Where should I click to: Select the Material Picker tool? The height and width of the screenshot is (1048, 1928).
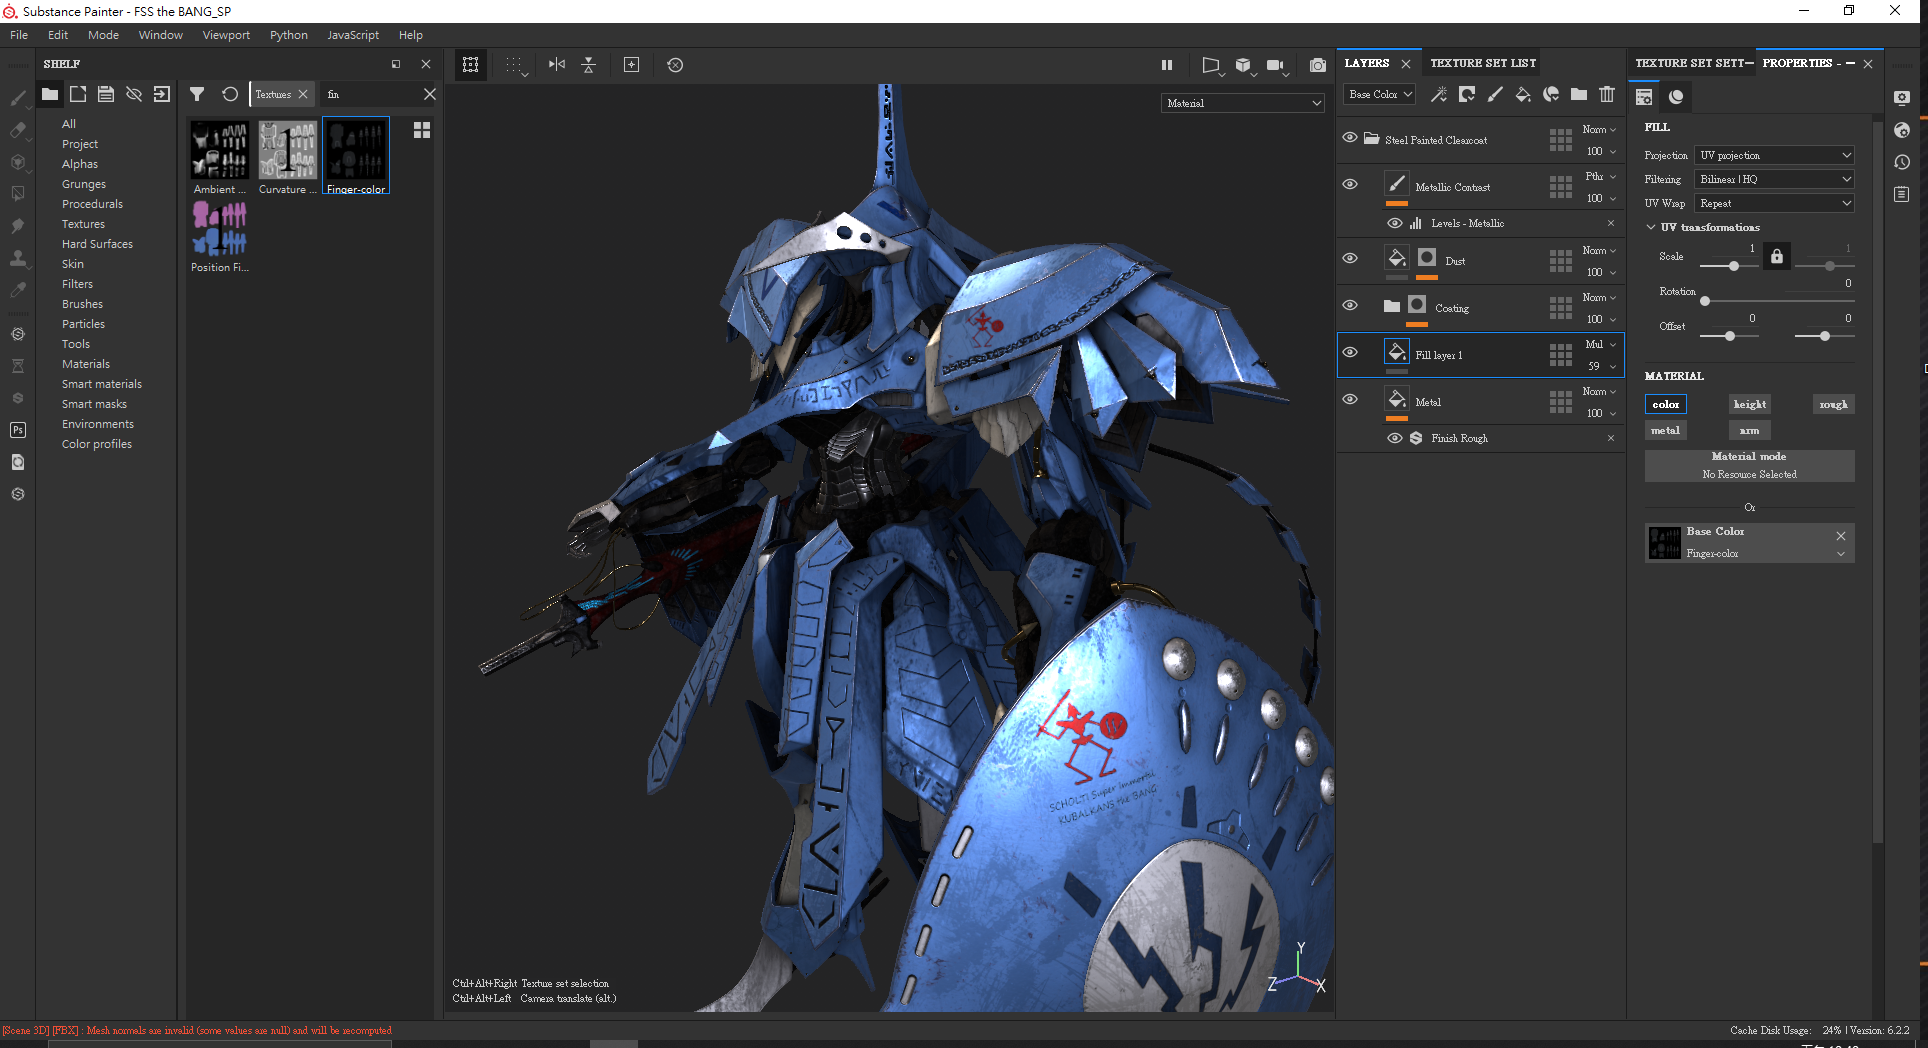tap(18, 290)
